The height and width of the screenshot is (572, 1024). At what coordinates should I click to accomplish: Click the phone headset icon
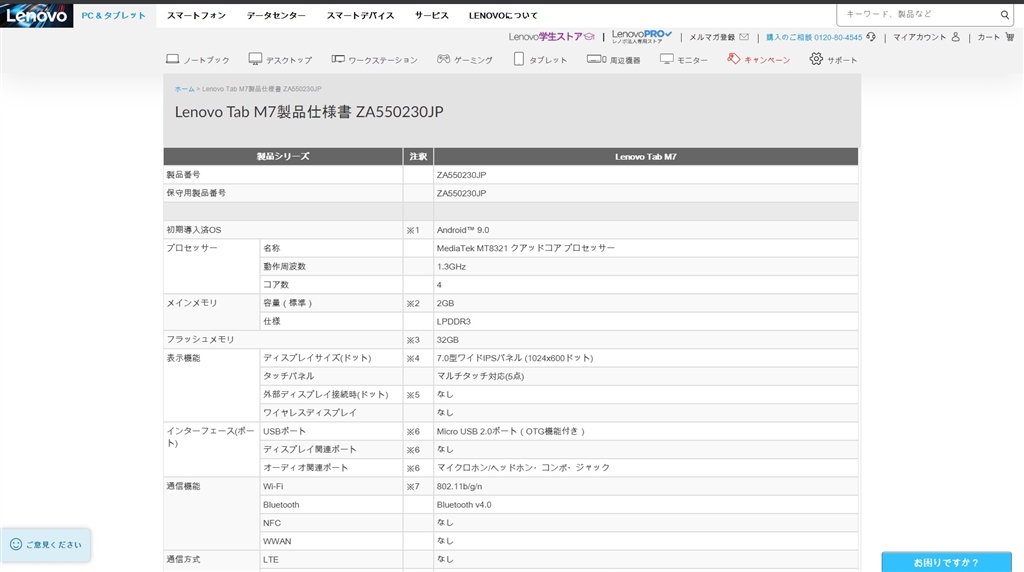pos(871,37)
